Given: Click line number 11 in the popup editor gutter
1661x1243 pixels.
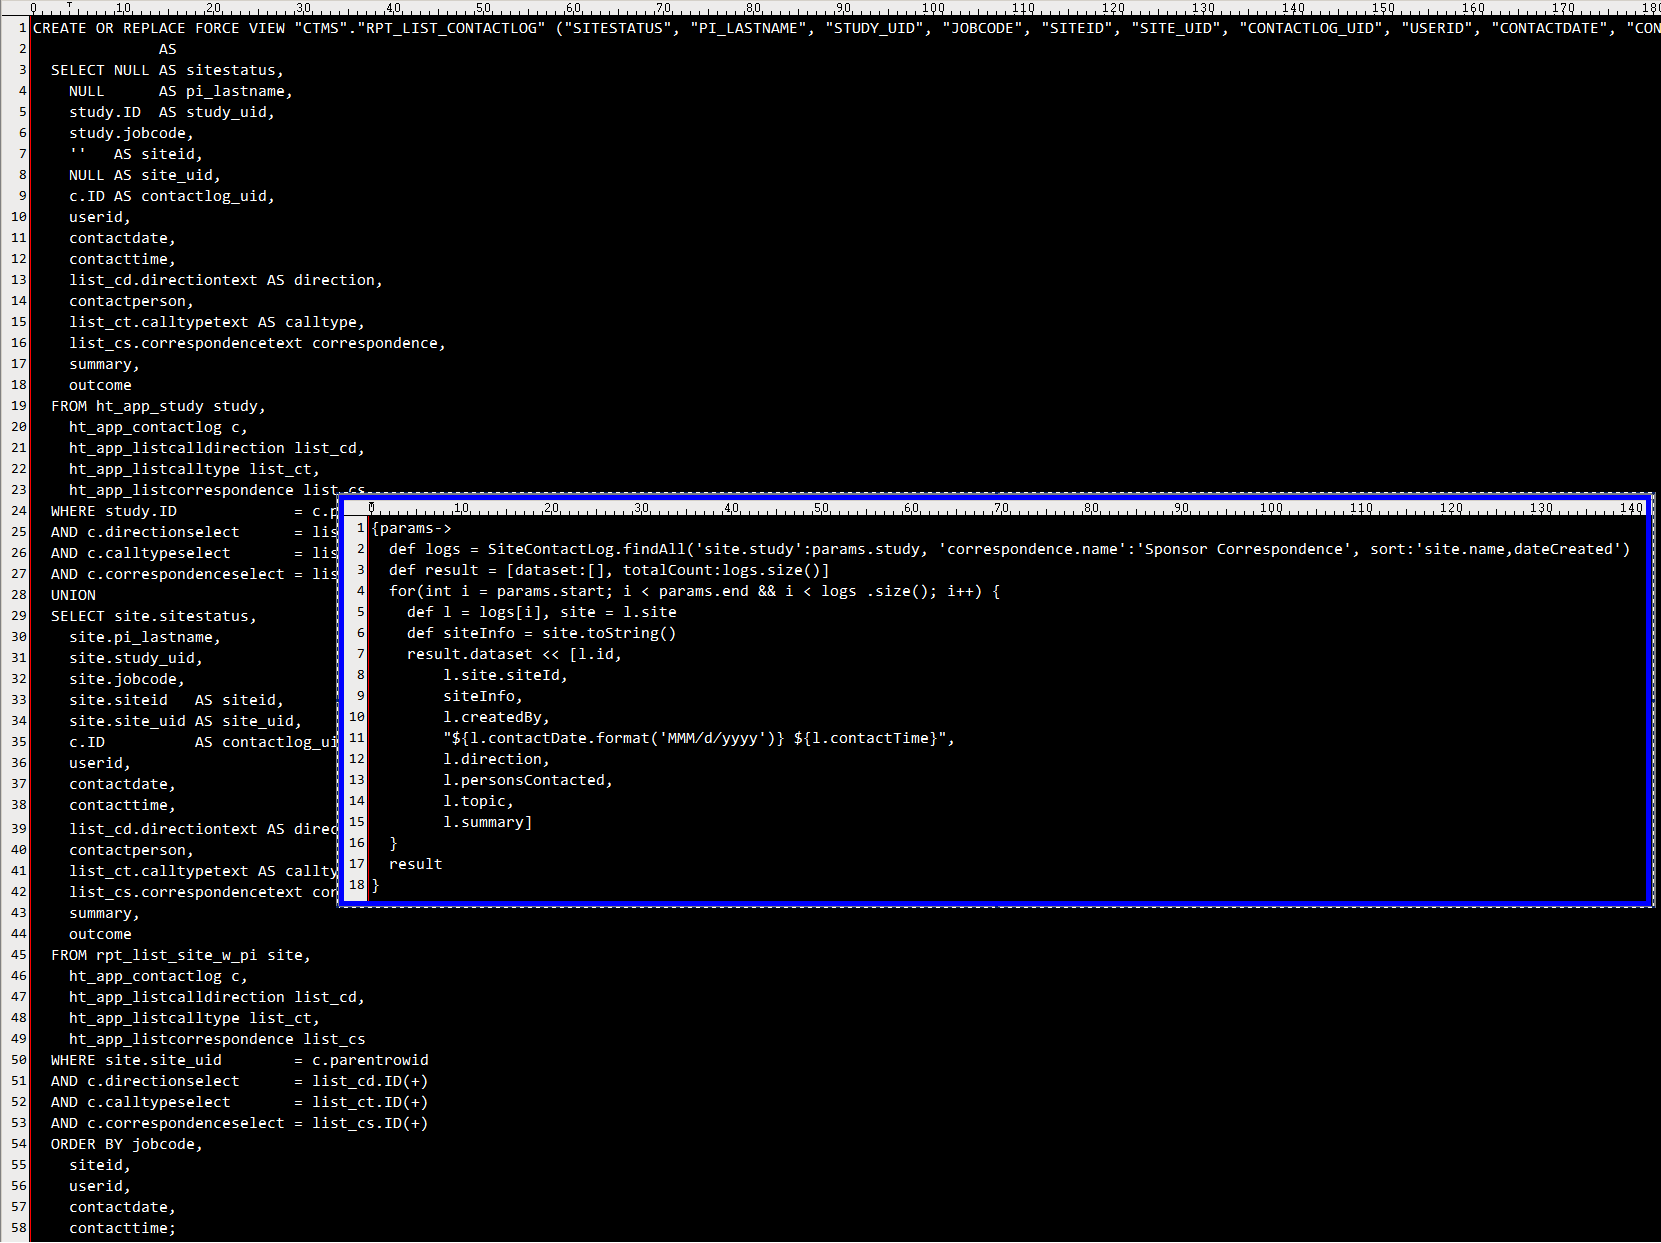Looking at the screenshot, I should tap(357, 738).
